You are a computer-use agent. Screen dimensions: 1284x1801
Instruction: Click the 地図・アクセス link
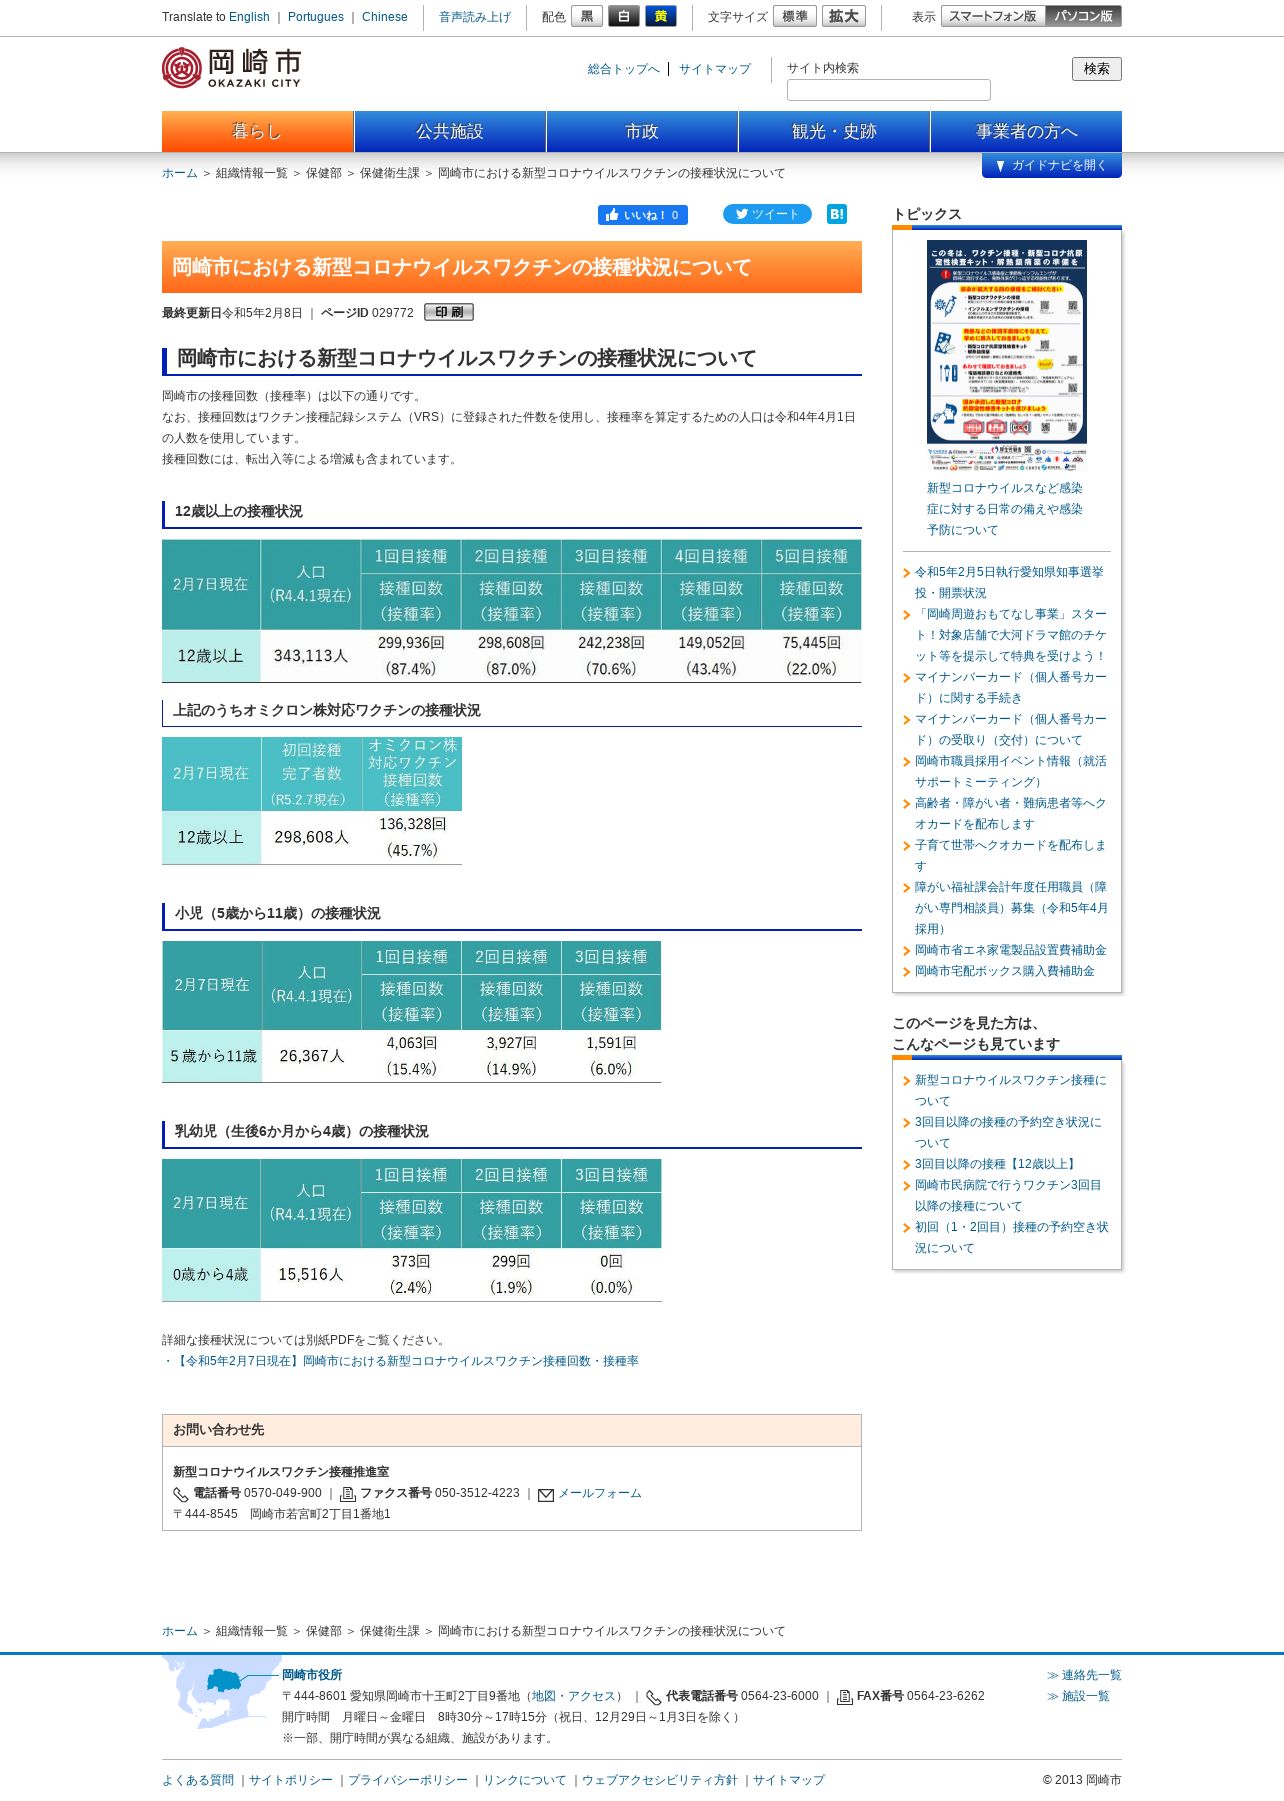(573, 1696)
